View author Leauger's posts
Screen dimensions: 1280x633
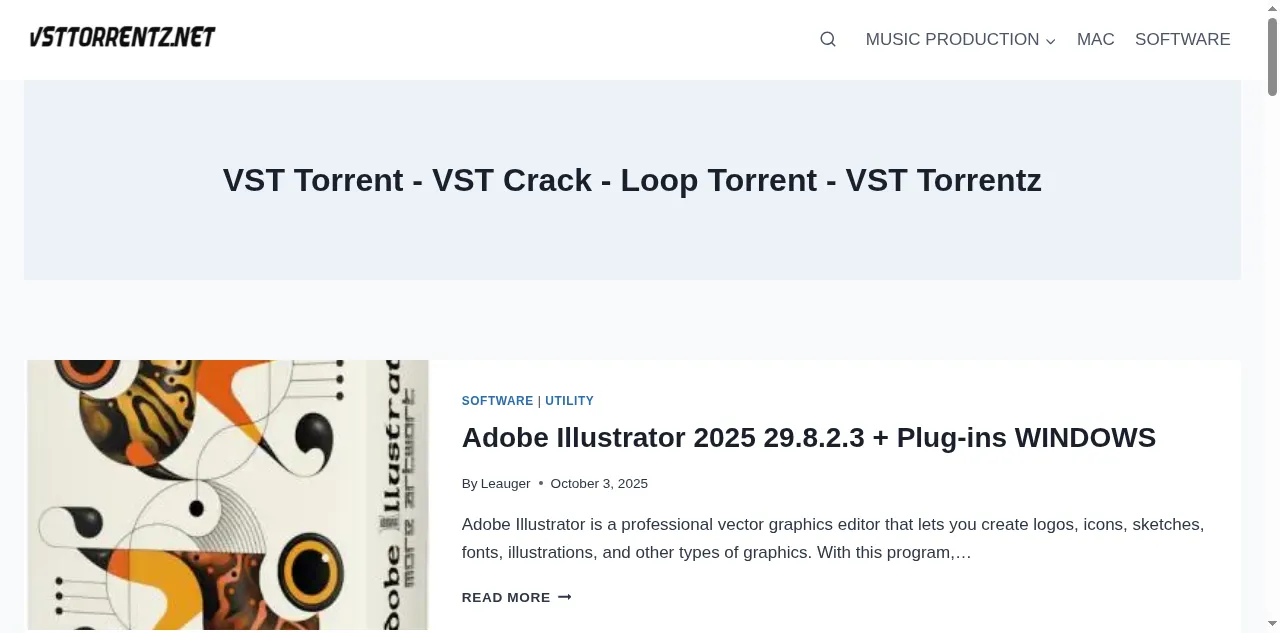(505, 484)
